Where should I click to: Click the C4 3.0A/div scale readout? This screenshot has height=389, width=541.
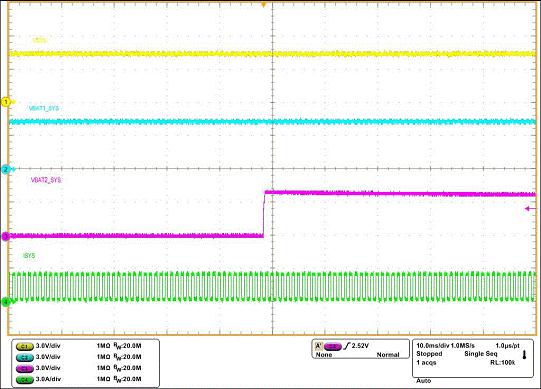[x=48, y=379]
